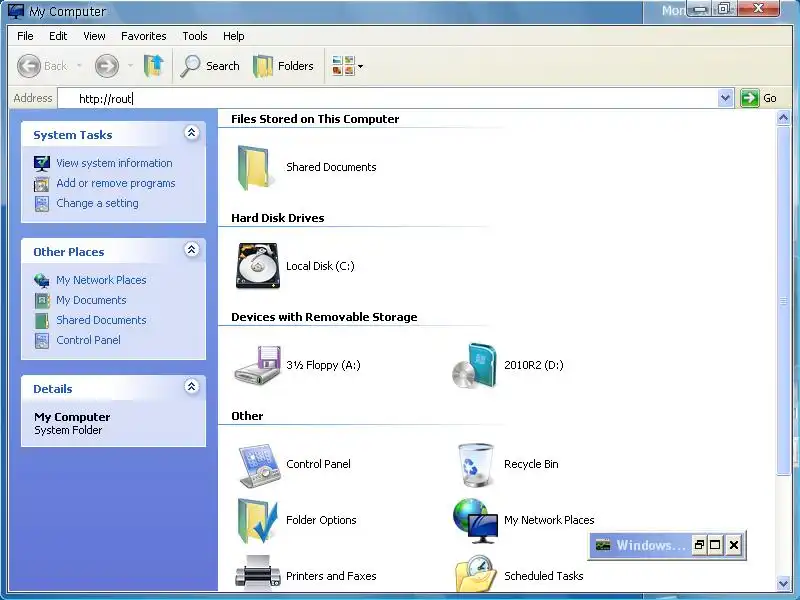Click the Folder Options label
This screenshot has width=800, height=600.
pyautogui.click(x=321, y=520)
